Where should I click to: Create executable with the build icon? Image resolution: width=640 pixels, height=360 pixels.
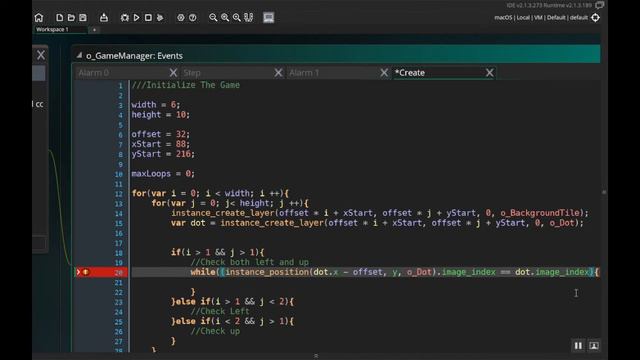pyautogui.click(x=104, y=18)
